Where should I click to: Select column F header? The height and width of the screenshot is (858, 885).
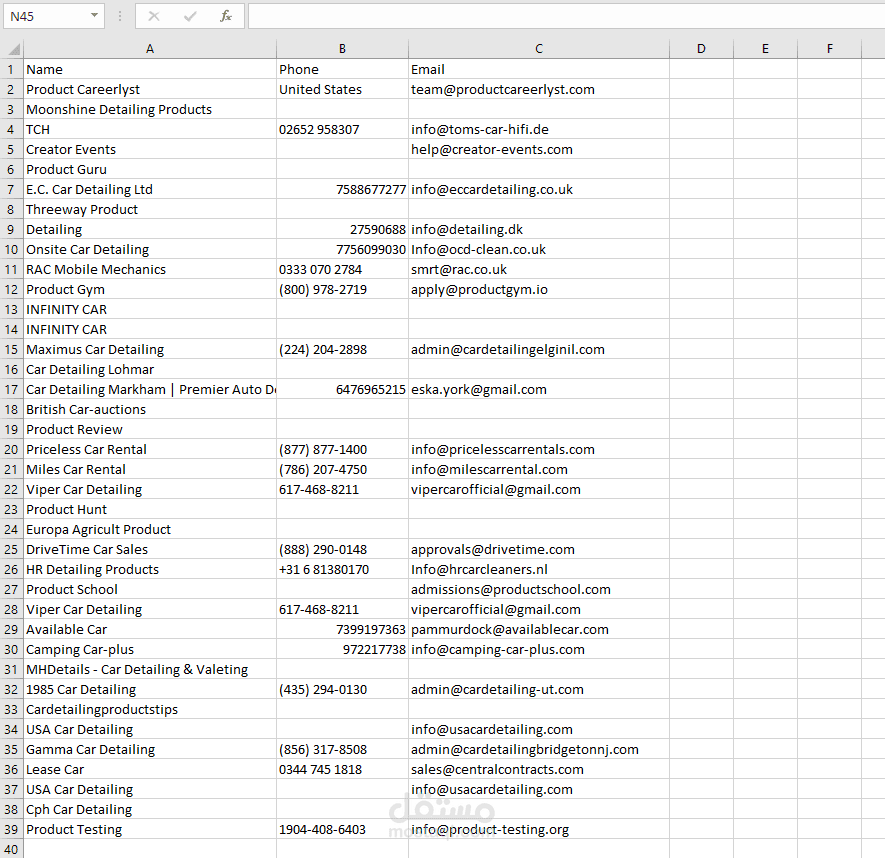pyautogui.click(x=830, y=49)
